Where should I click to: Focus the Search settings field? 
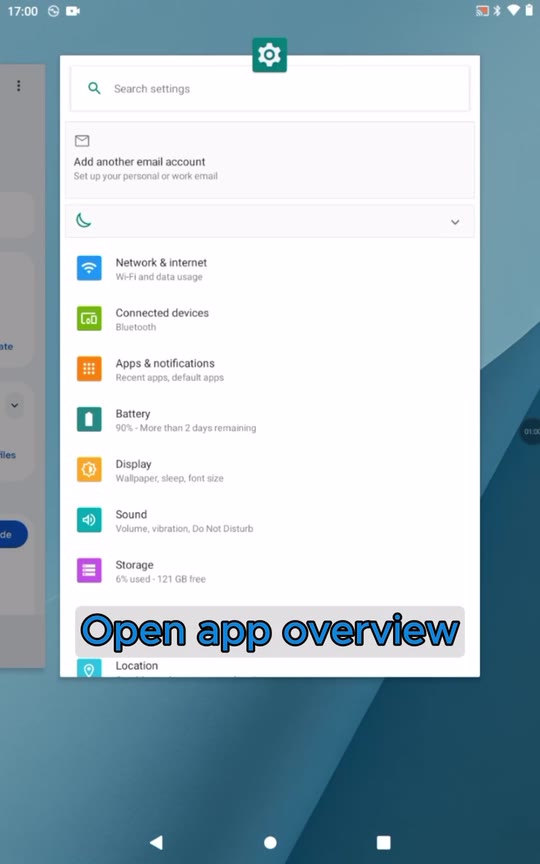269,89
